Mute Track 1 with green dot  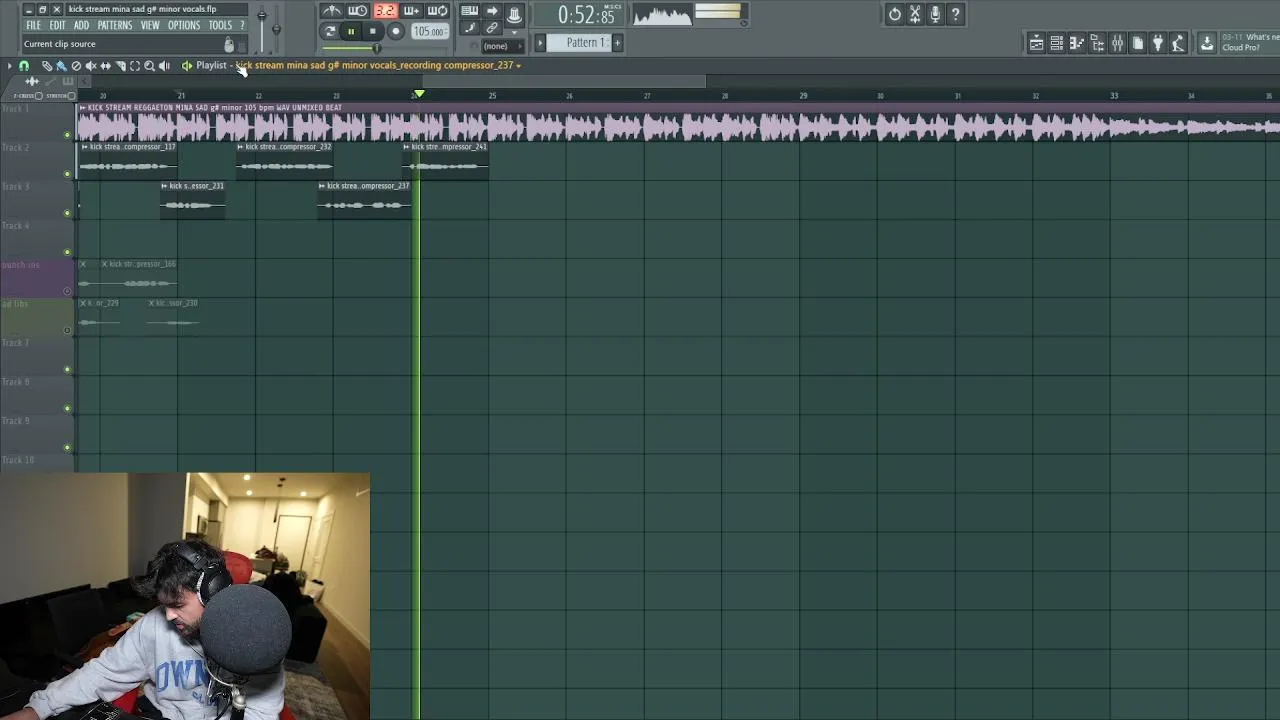coord(68,135)
